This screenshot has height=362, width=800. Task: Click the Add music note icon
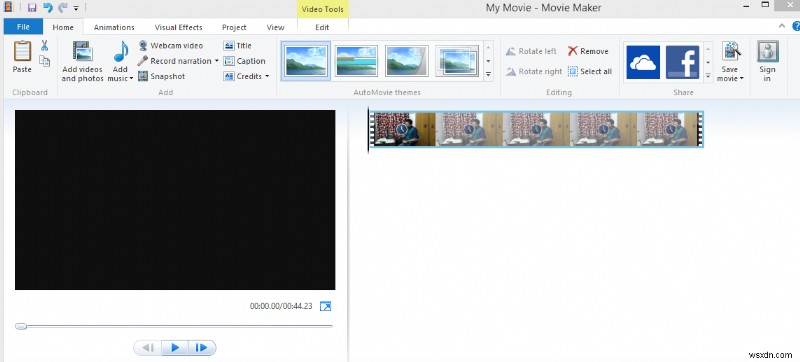pyautogui.click(x=120, y=51)
